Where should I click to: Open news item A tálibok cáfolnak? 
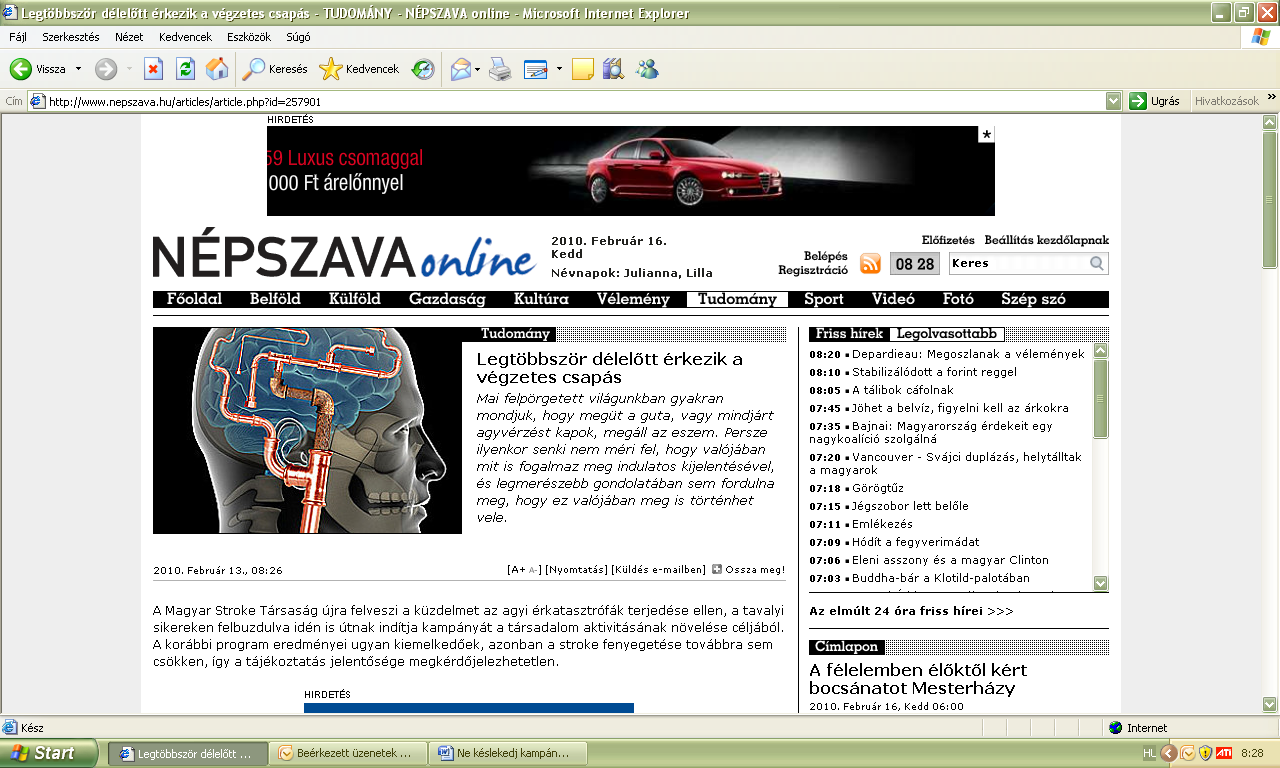click(903, 390)
